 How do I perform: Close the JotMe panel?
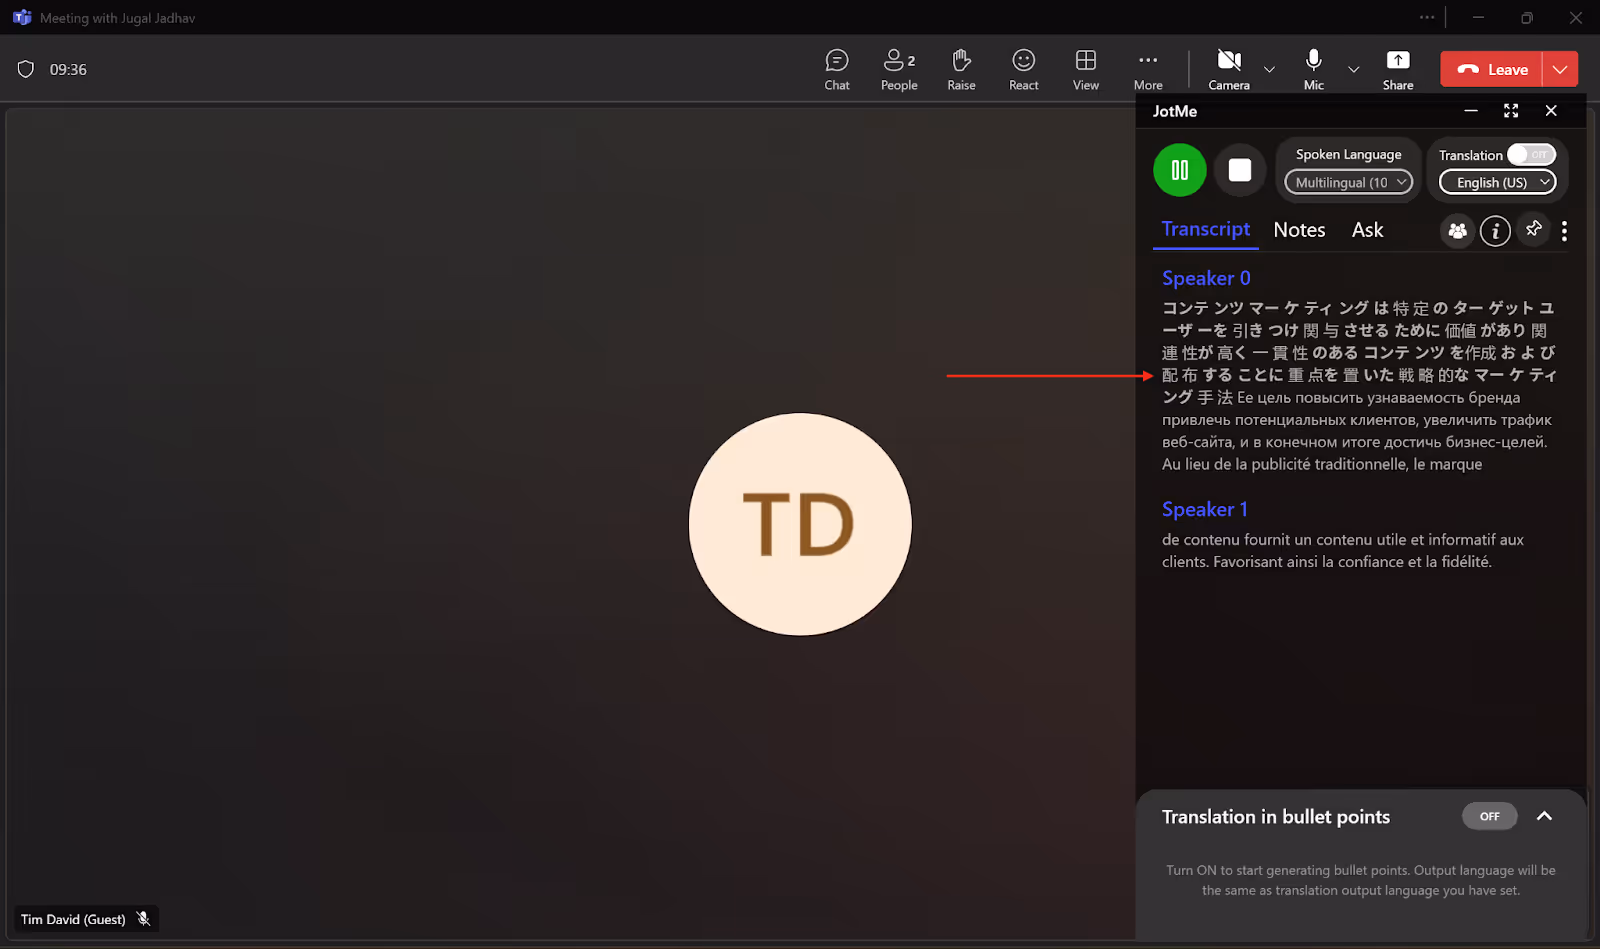[x=1551, y=111]
